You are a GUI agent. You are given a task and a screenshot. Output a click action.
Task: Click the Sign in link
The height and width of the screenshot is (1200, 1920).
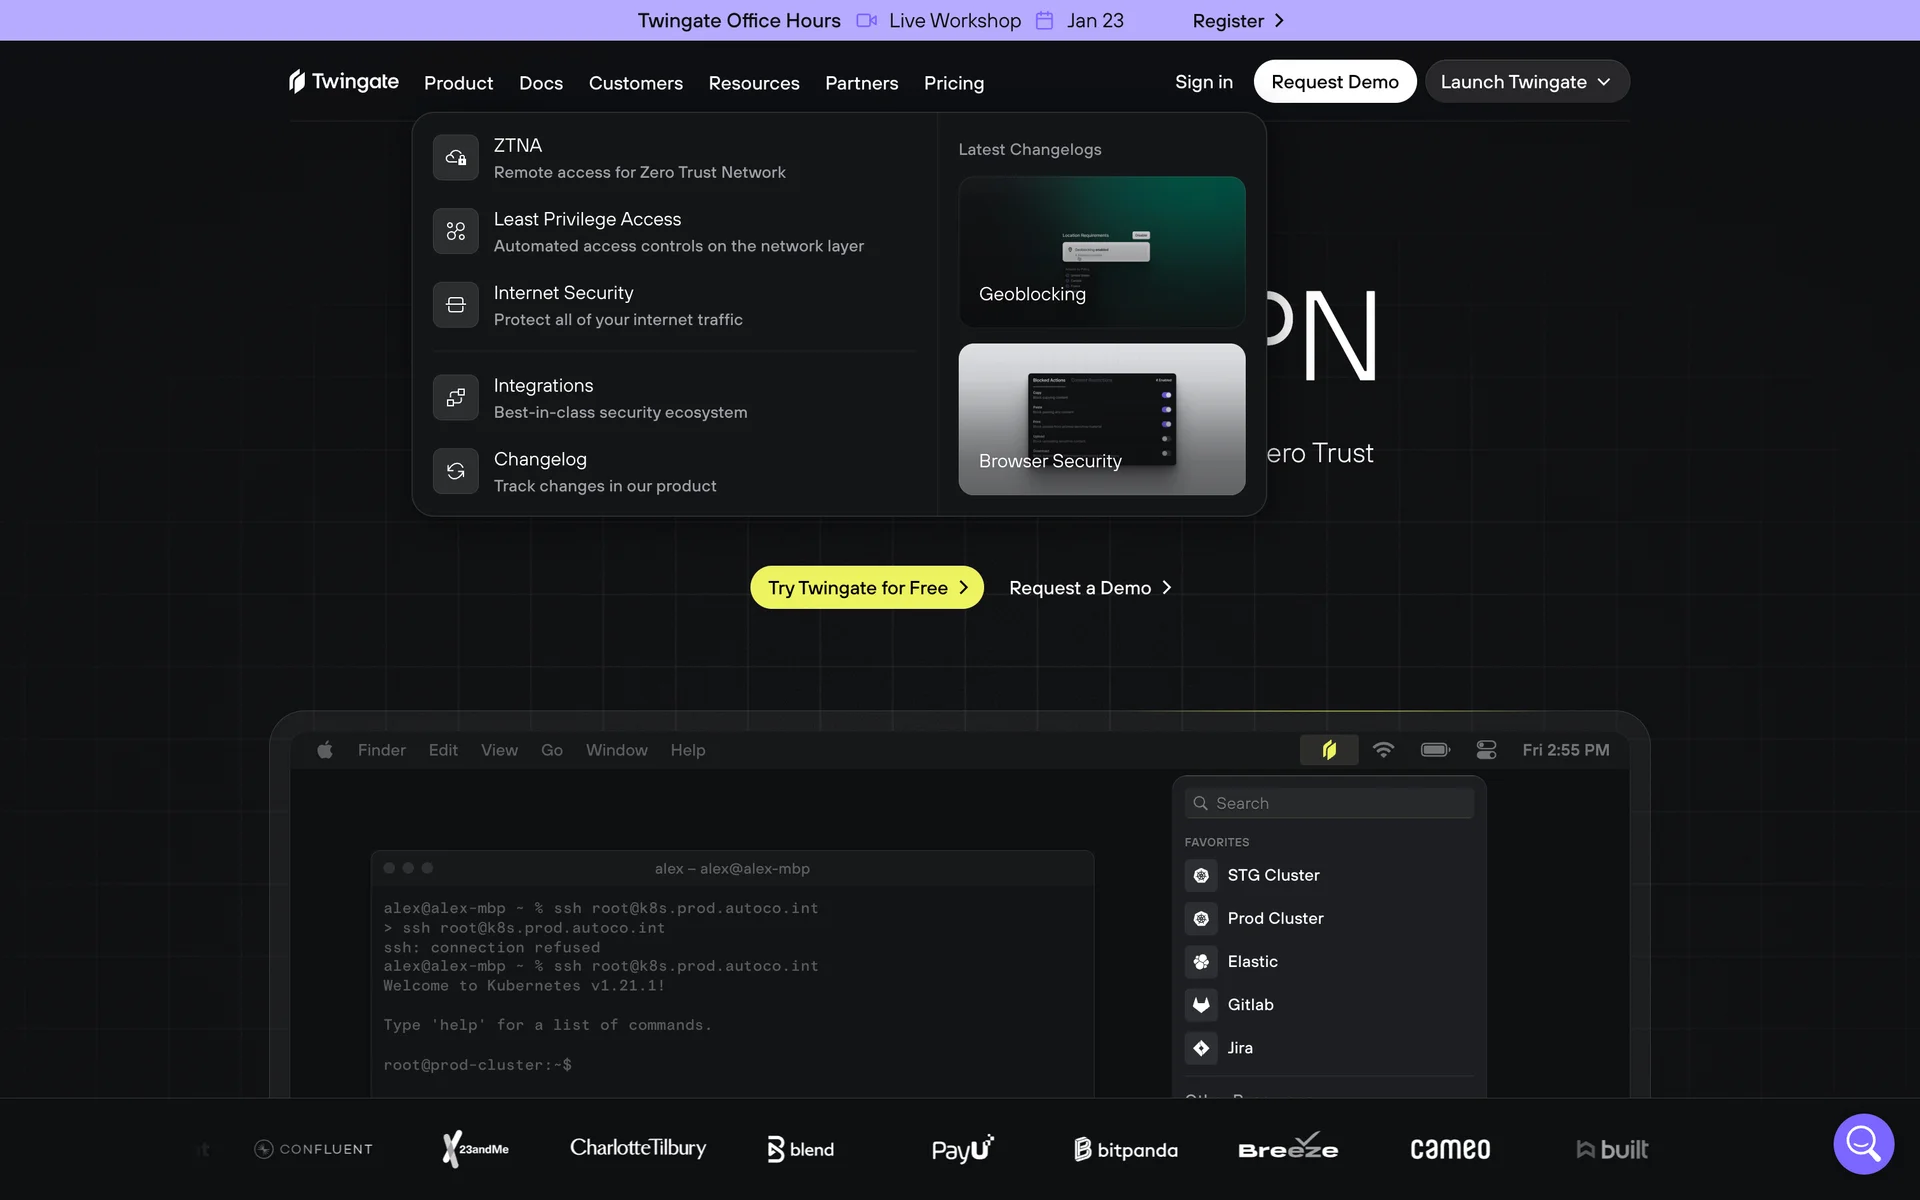click(1203, 82)
